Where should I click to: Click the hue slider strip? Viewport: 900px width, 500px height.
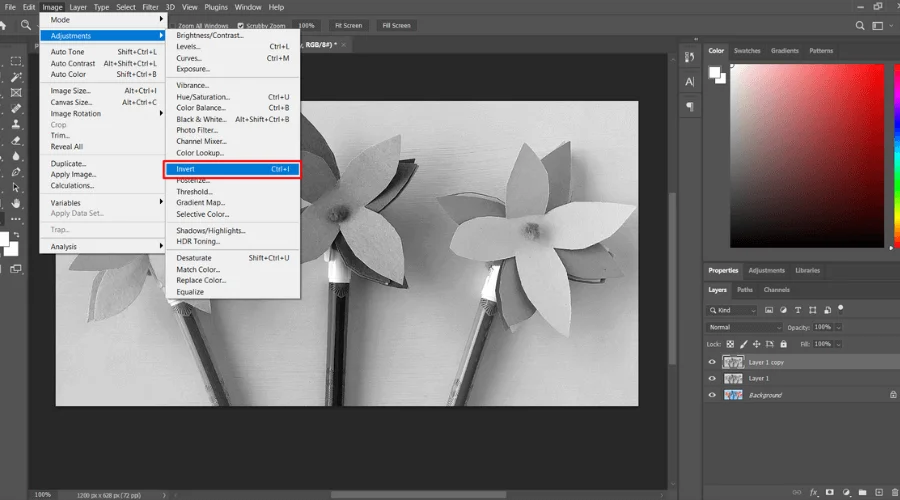tap(897, 156)
